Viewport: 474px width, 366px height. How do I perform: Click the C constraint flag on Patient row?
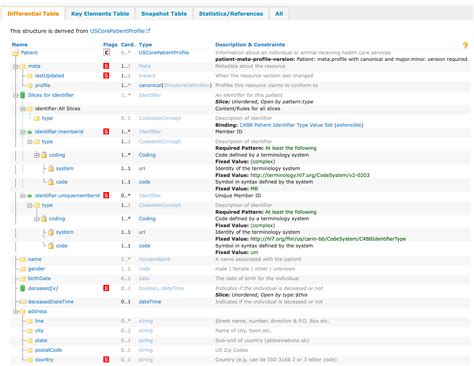(106, 52)
